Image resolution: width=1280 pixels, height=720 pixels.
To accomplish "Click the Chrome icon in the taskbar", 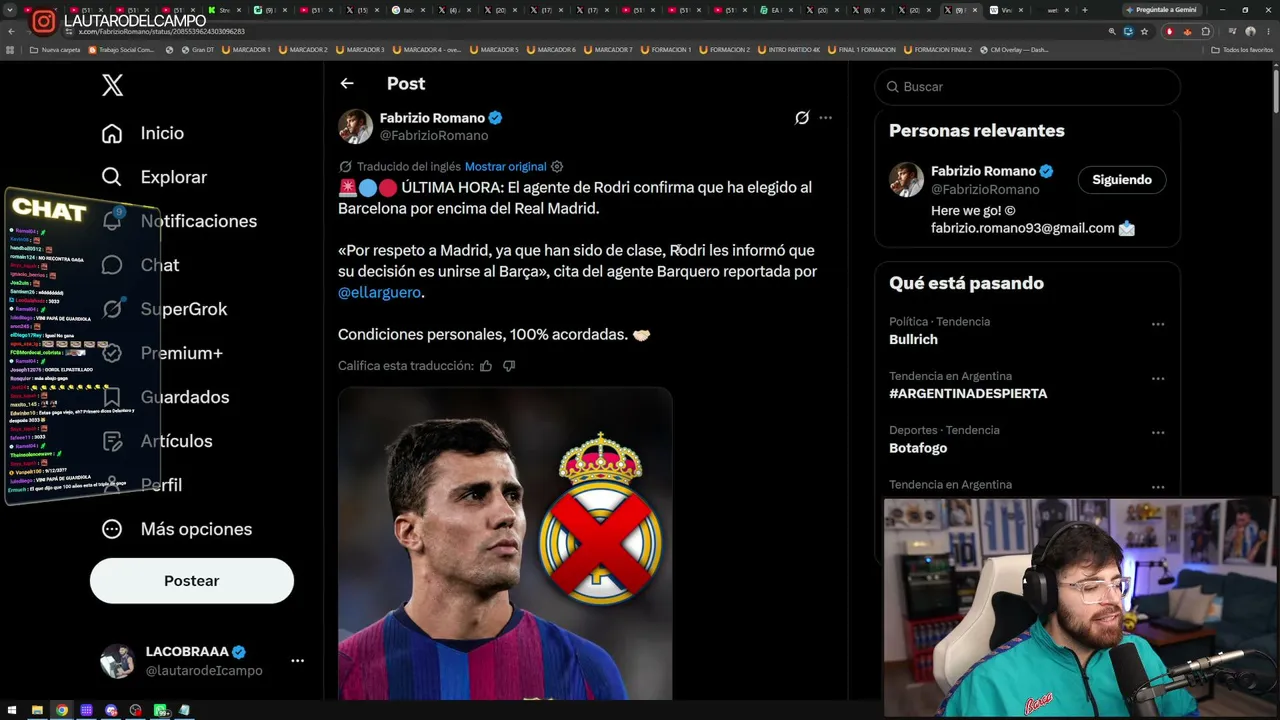I will 62,710.
